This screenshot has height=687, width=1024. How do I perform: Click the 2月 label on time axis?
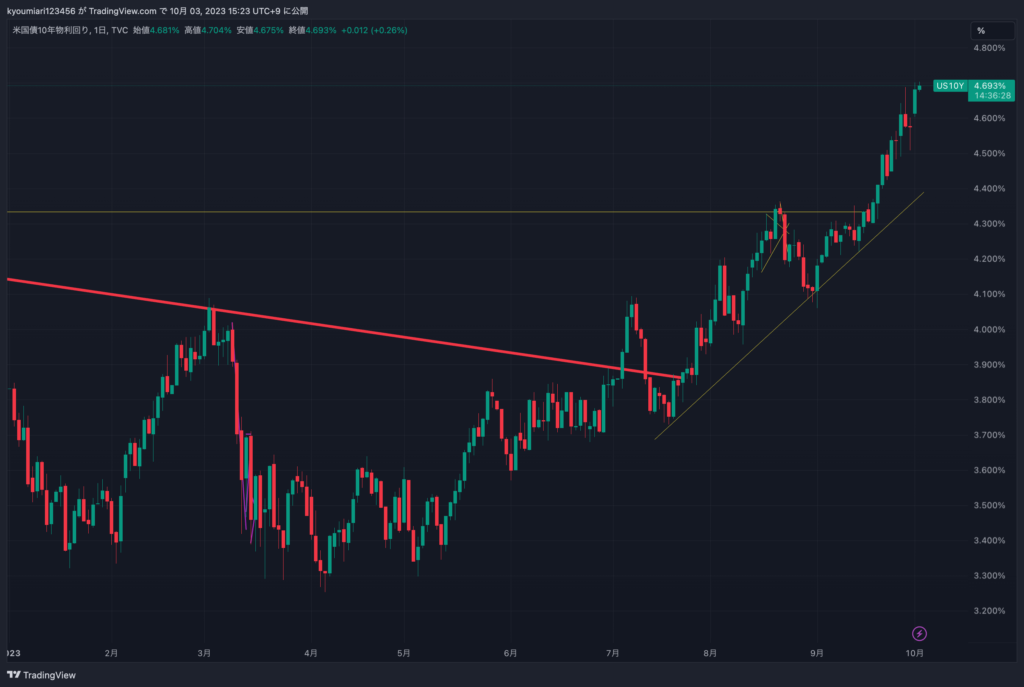111,653
